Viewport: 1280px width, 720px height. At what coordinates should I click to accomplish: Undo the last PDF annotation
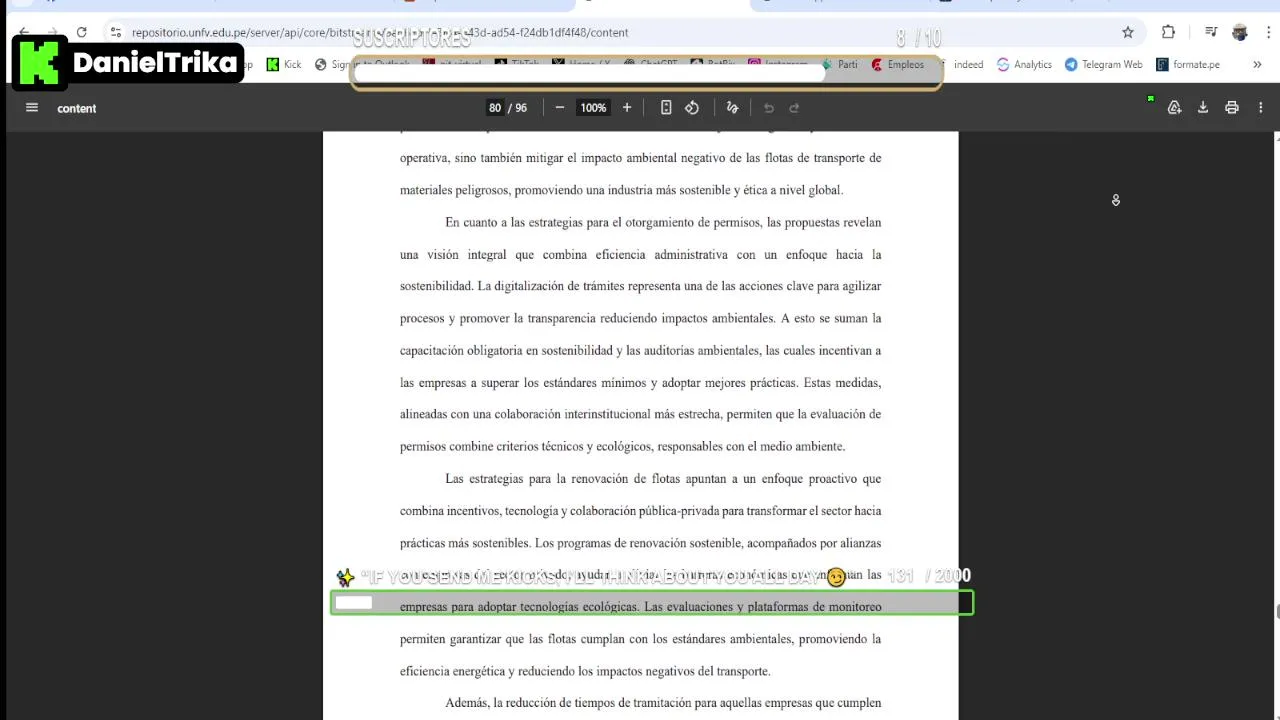click(x=769, y=108)
